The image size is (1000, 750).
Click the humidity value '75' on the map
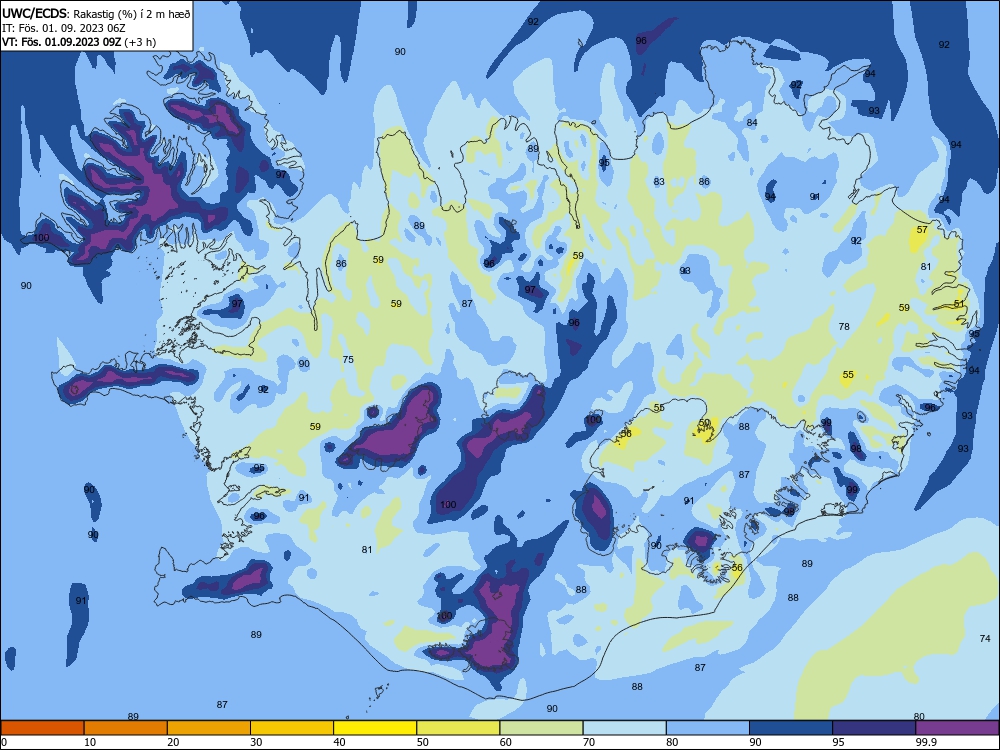[348, 360]
